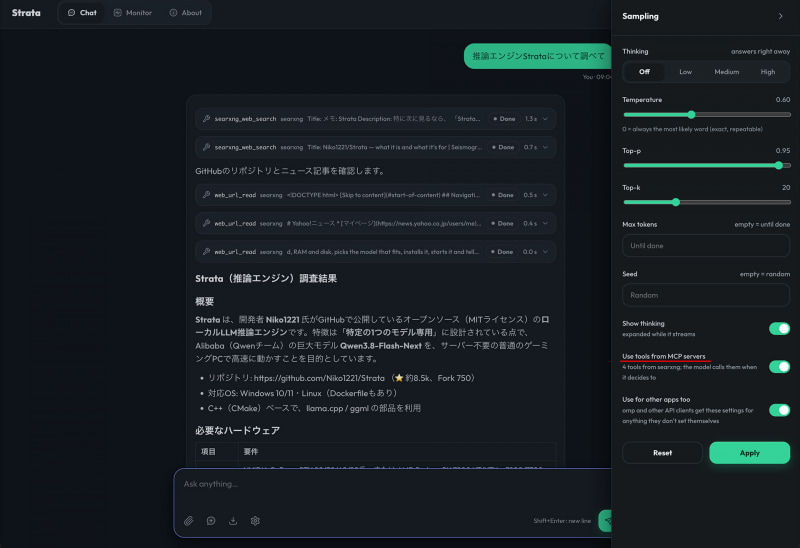
Task: Click the wrench icon on the 0.5 s web_url_read row
Action: pyautogui.click(x=206, y=195)
